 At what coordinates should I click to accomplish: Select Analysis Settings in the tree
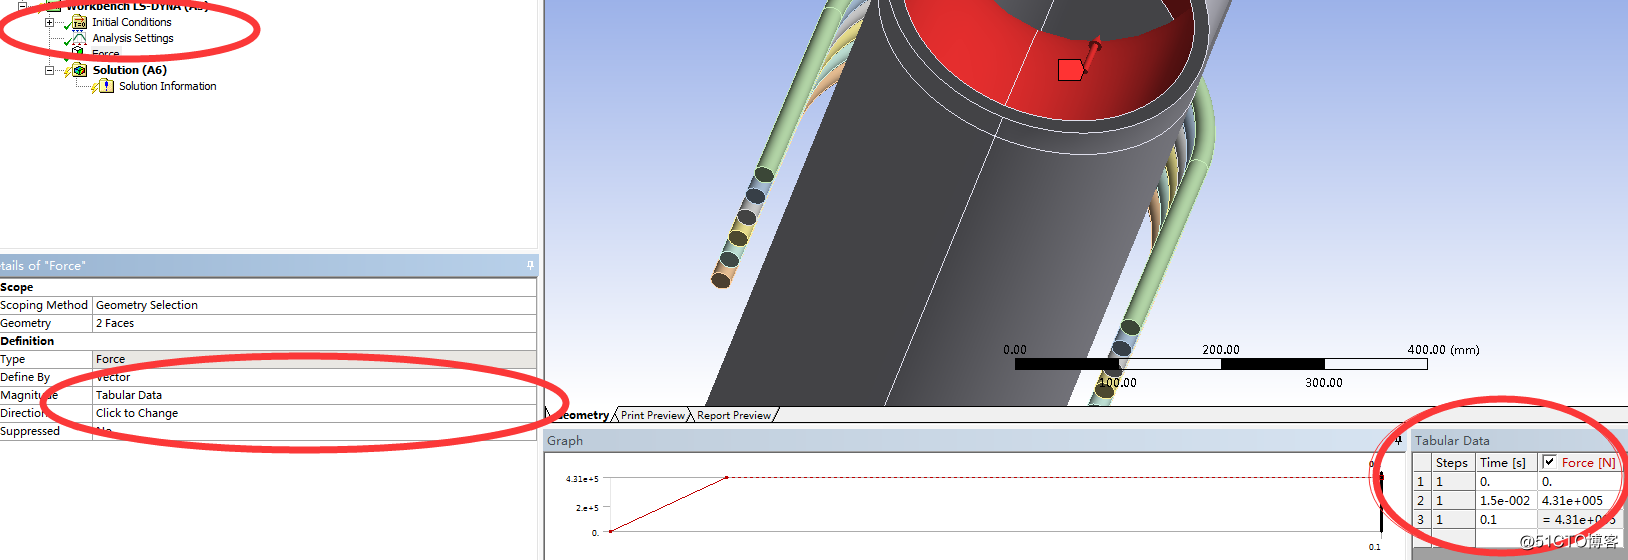tap(133, 38)
